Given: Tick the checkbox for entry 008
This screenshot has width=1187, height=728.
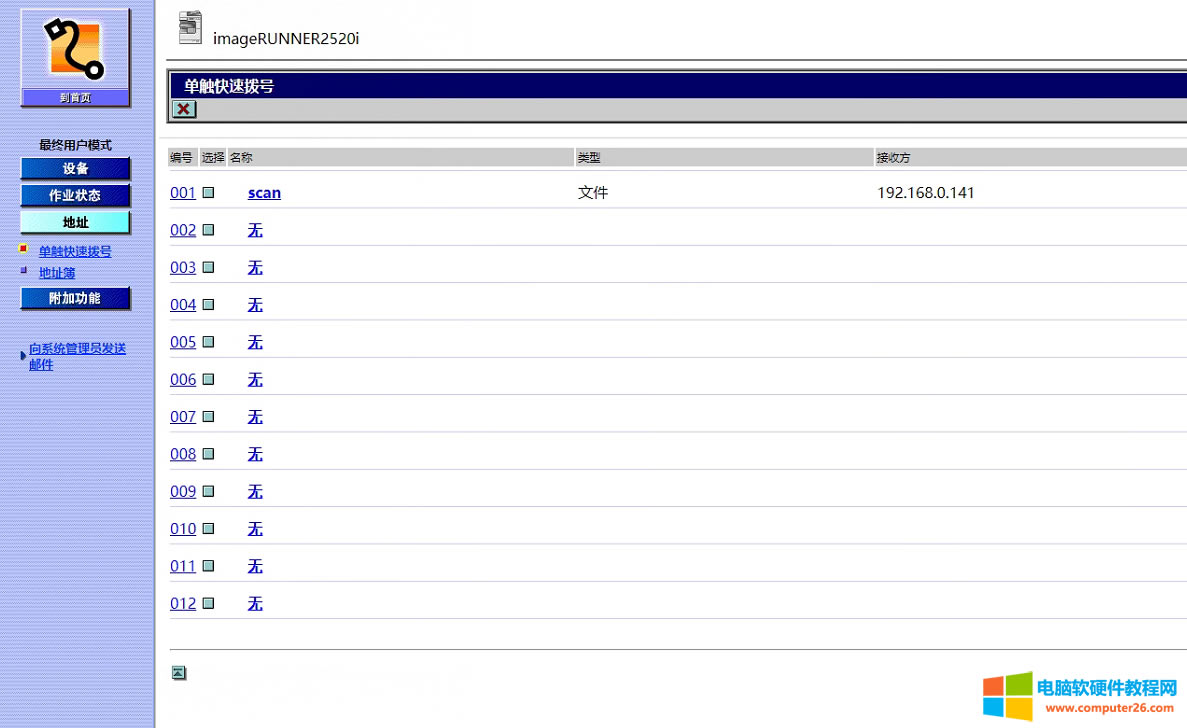Looking at the screenshot, I should point(208,454).
